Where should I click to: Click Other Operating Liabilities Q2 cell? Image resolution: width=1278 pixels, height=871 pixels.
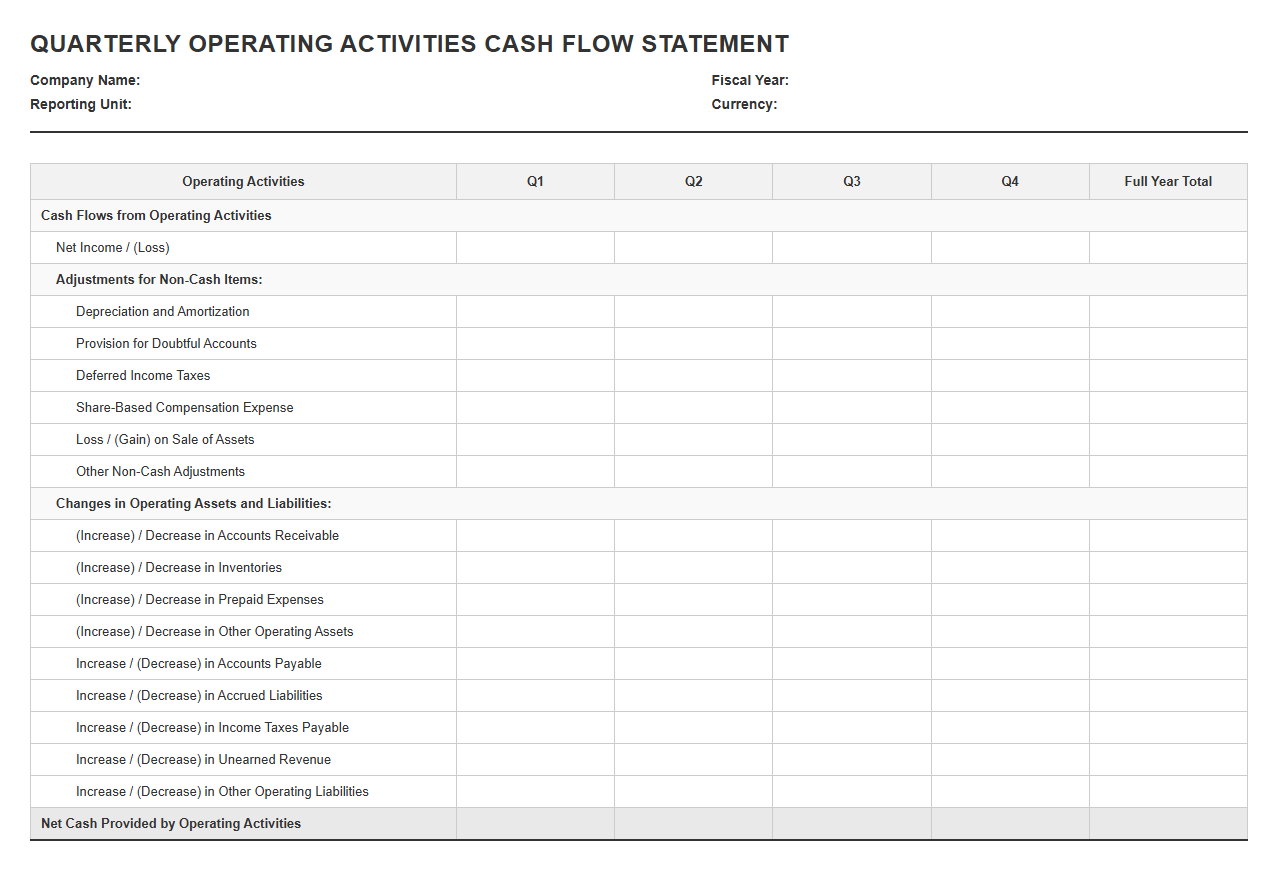tap(694, 791)
